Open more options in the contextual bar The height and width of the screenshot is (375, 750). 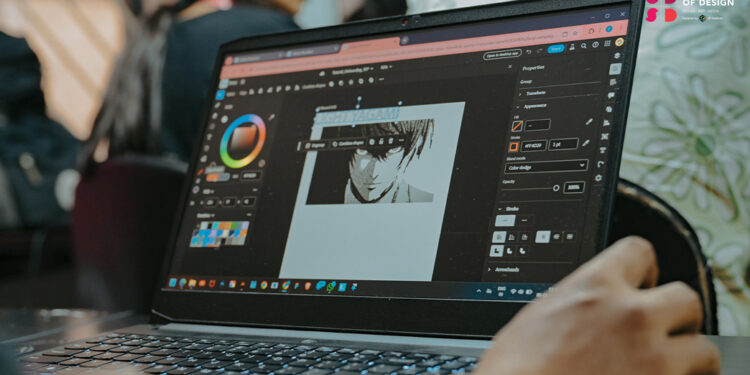click(x=401, y=140)
